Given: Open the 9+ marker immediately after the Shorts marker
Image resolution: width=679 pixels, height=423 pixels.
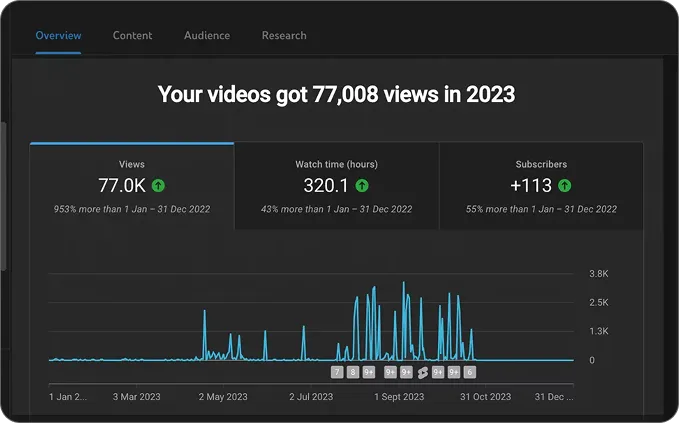Looking at the screenshot, I should pos(438,372).
